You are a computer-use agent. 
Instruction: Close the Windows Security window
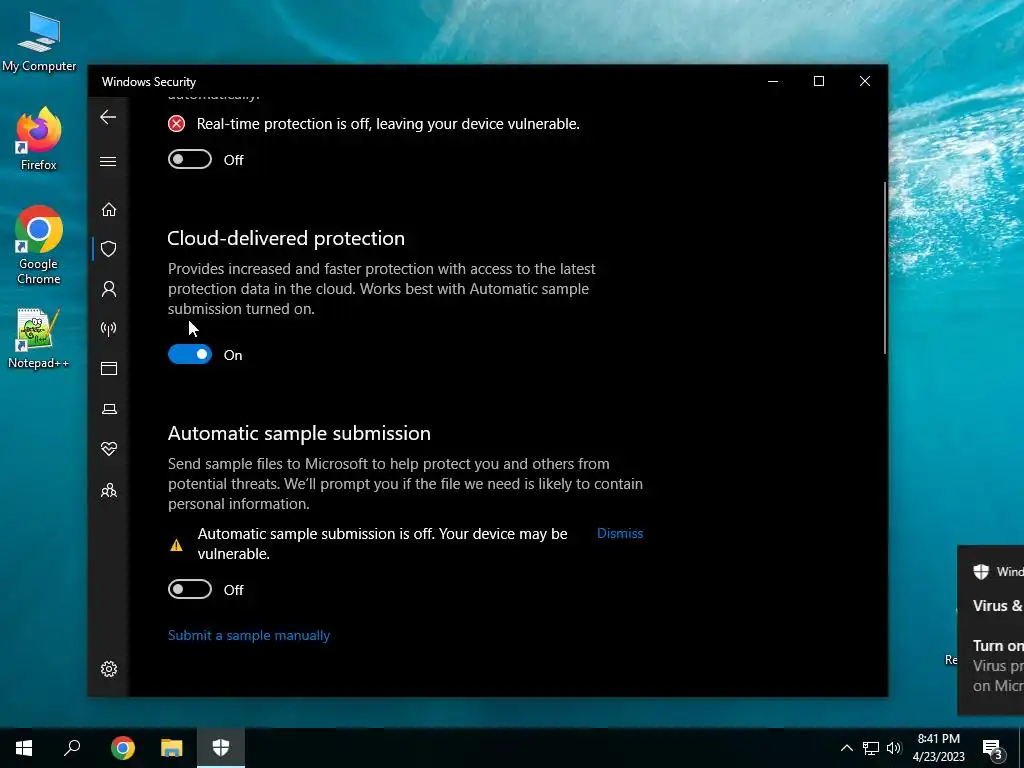(865, 81)
